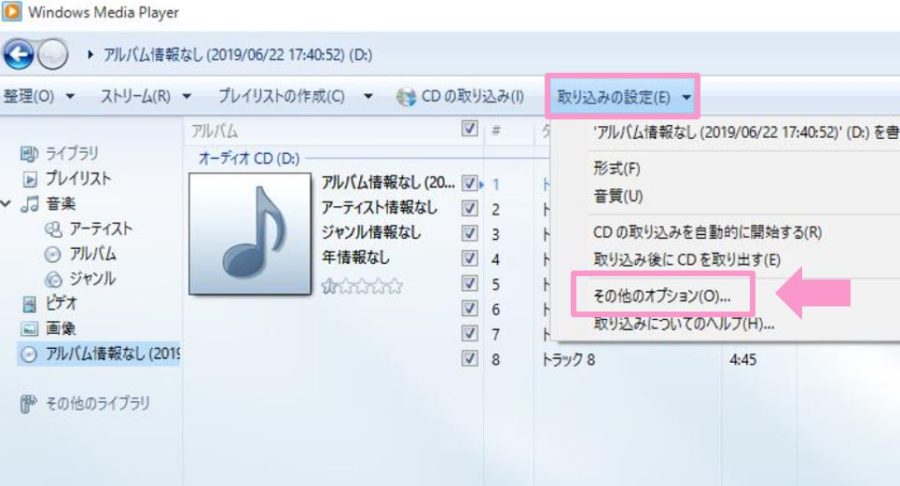The image size is (900, 486).
Task: Set a rating on the star bar
Action: (x=362, y=286)
